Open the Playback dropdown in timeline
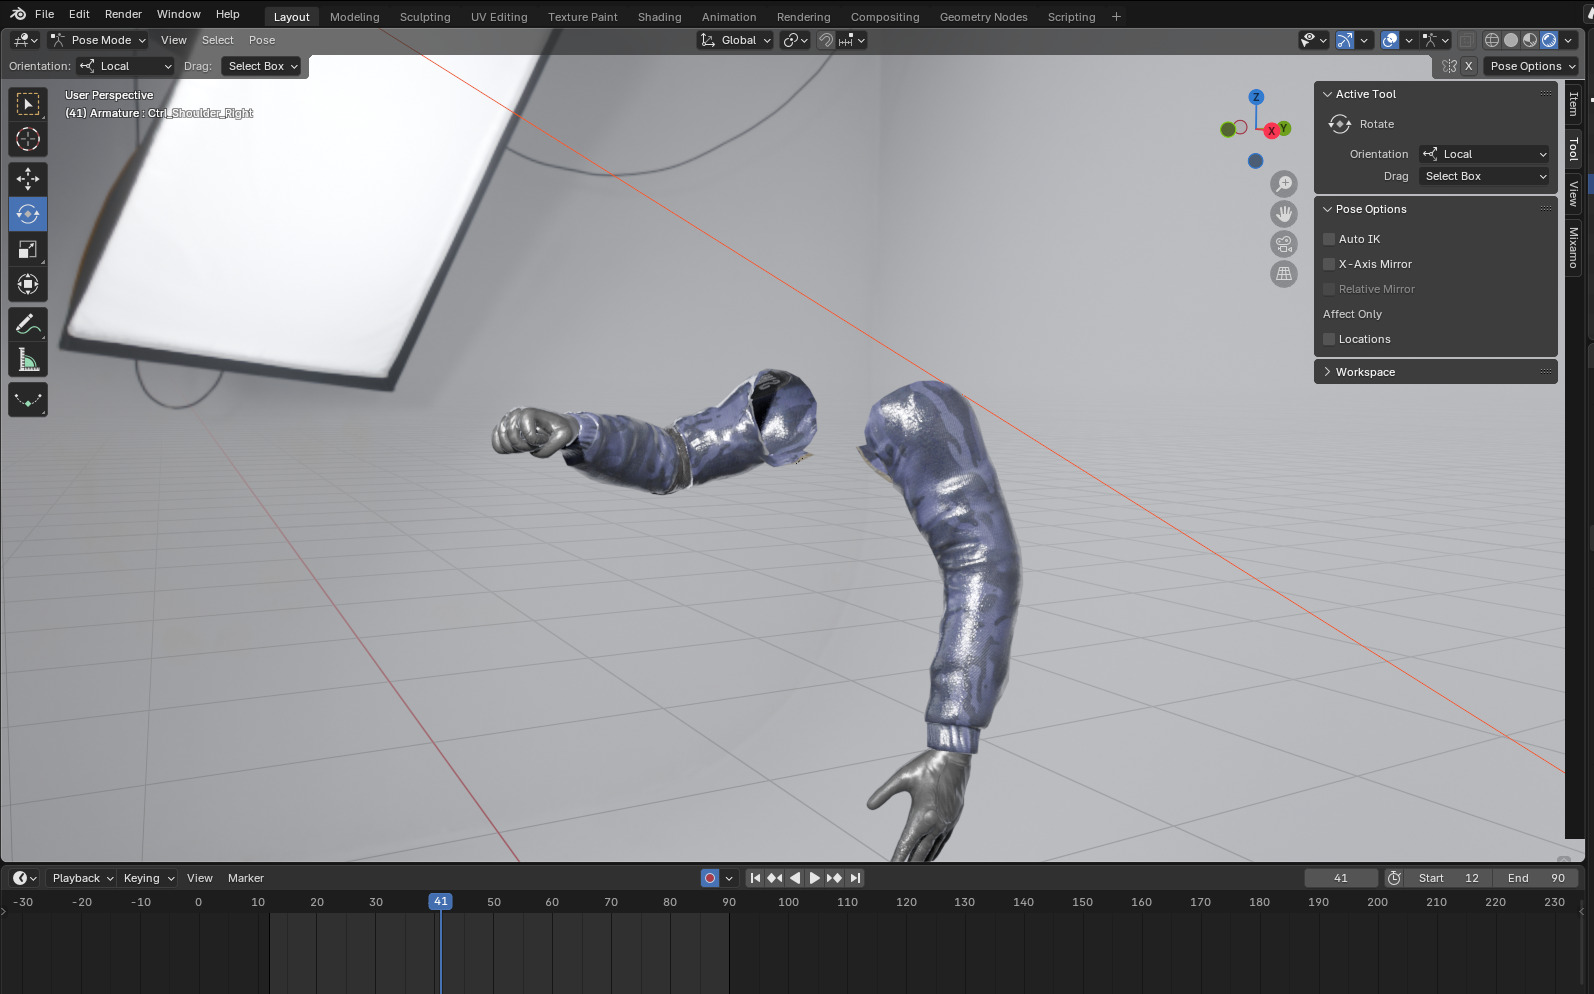The width and height of the screenshot is (1594, 994). click(82, 878)
